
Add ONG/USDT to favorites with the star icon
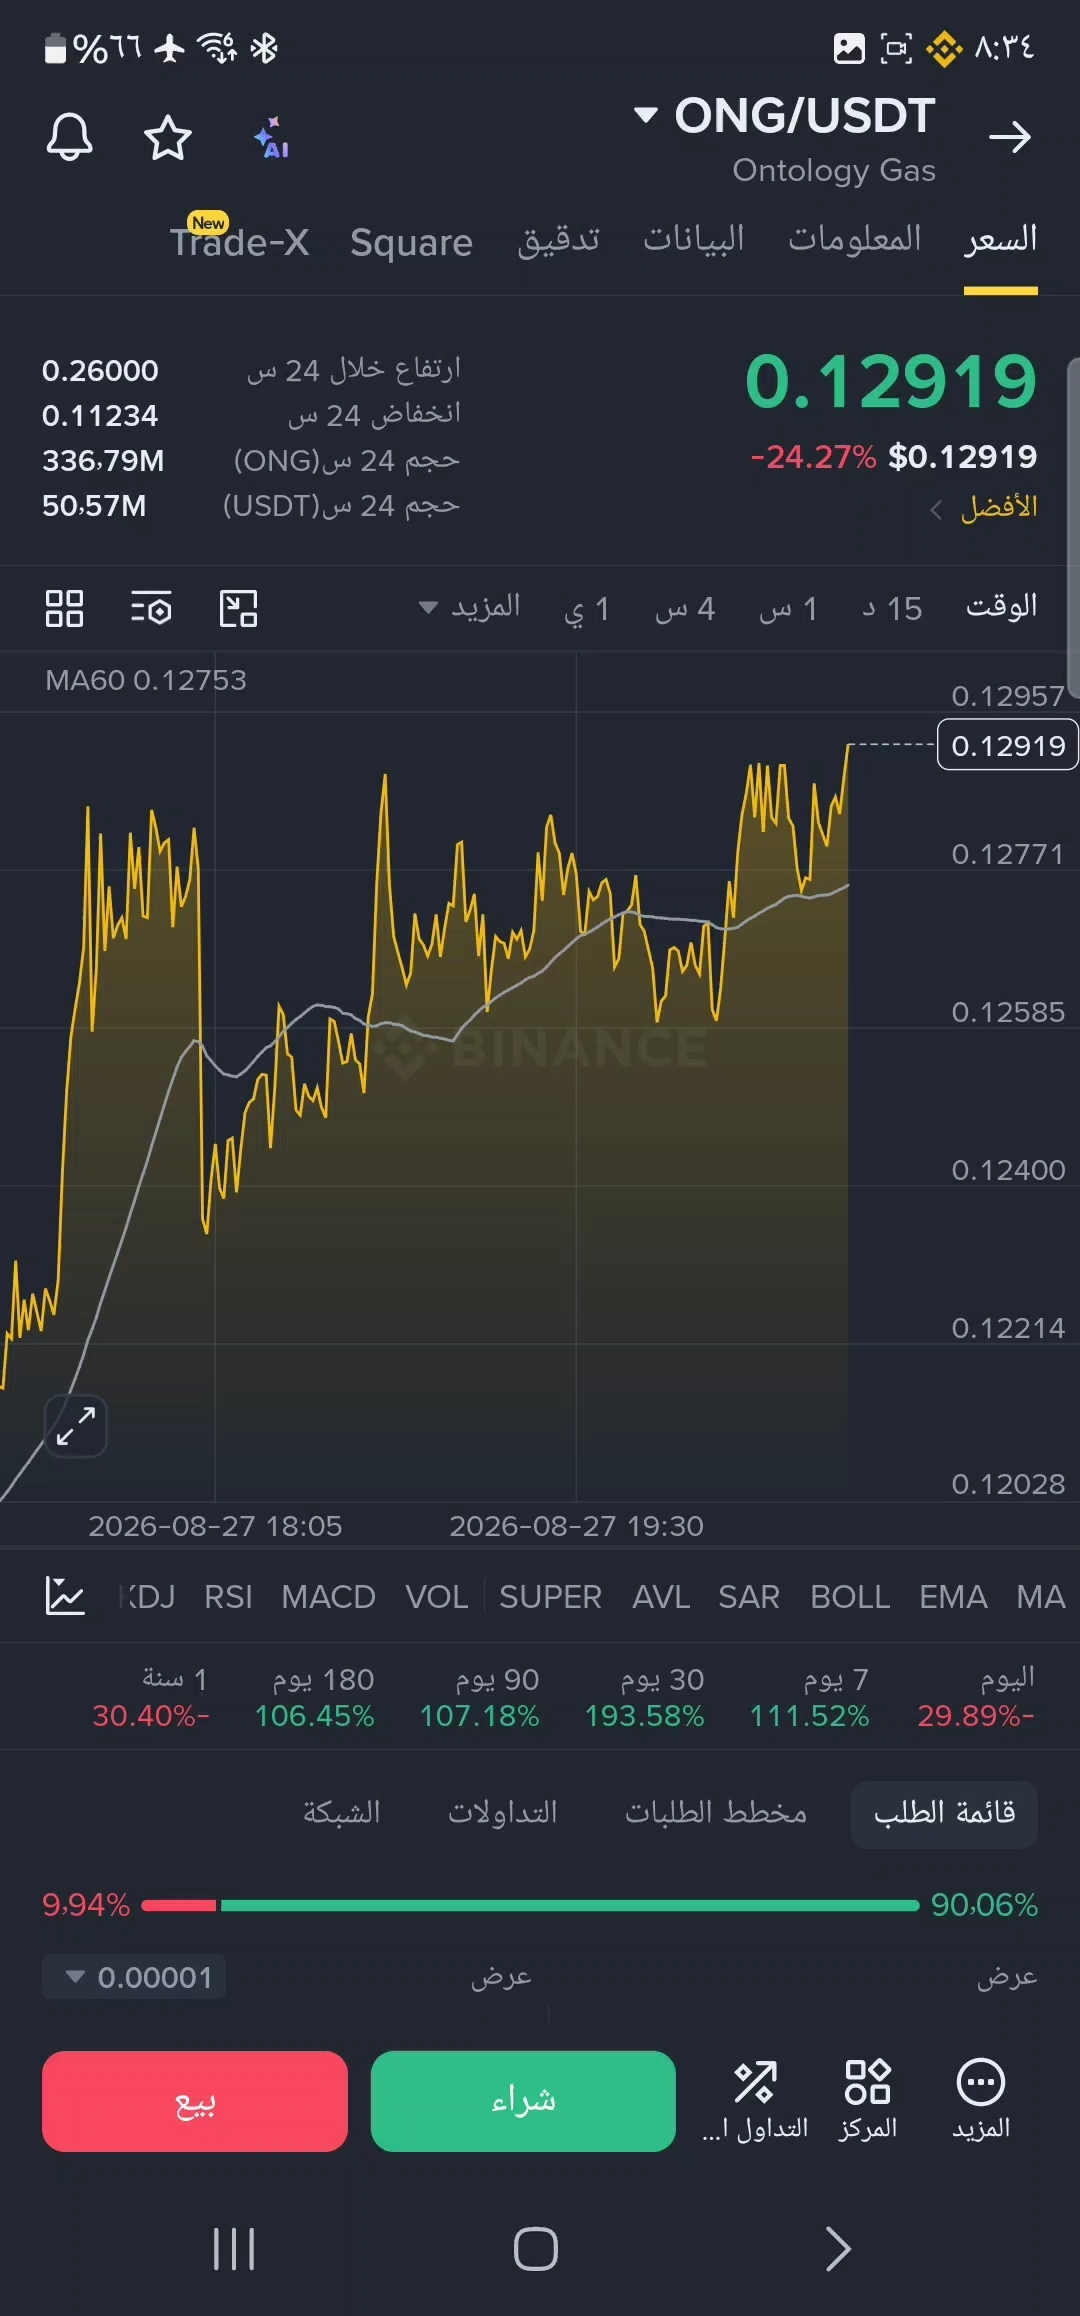tap(168, 137)
